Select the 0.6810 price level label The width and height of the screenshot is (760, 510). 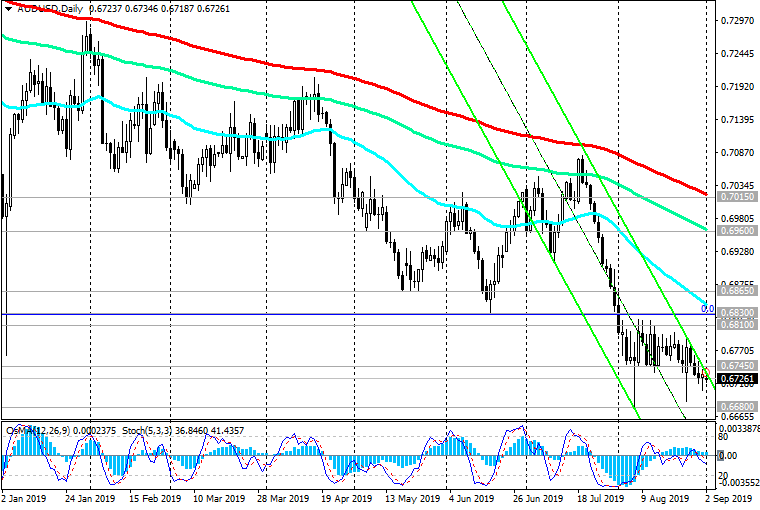(x=736, y=325)
